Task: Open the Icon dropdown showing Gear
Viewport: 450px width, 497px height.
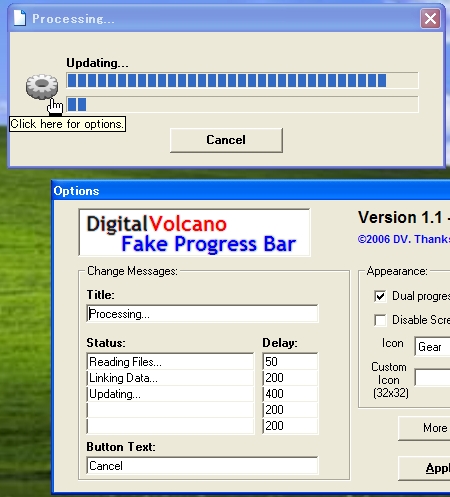Action: pos(432,347)
